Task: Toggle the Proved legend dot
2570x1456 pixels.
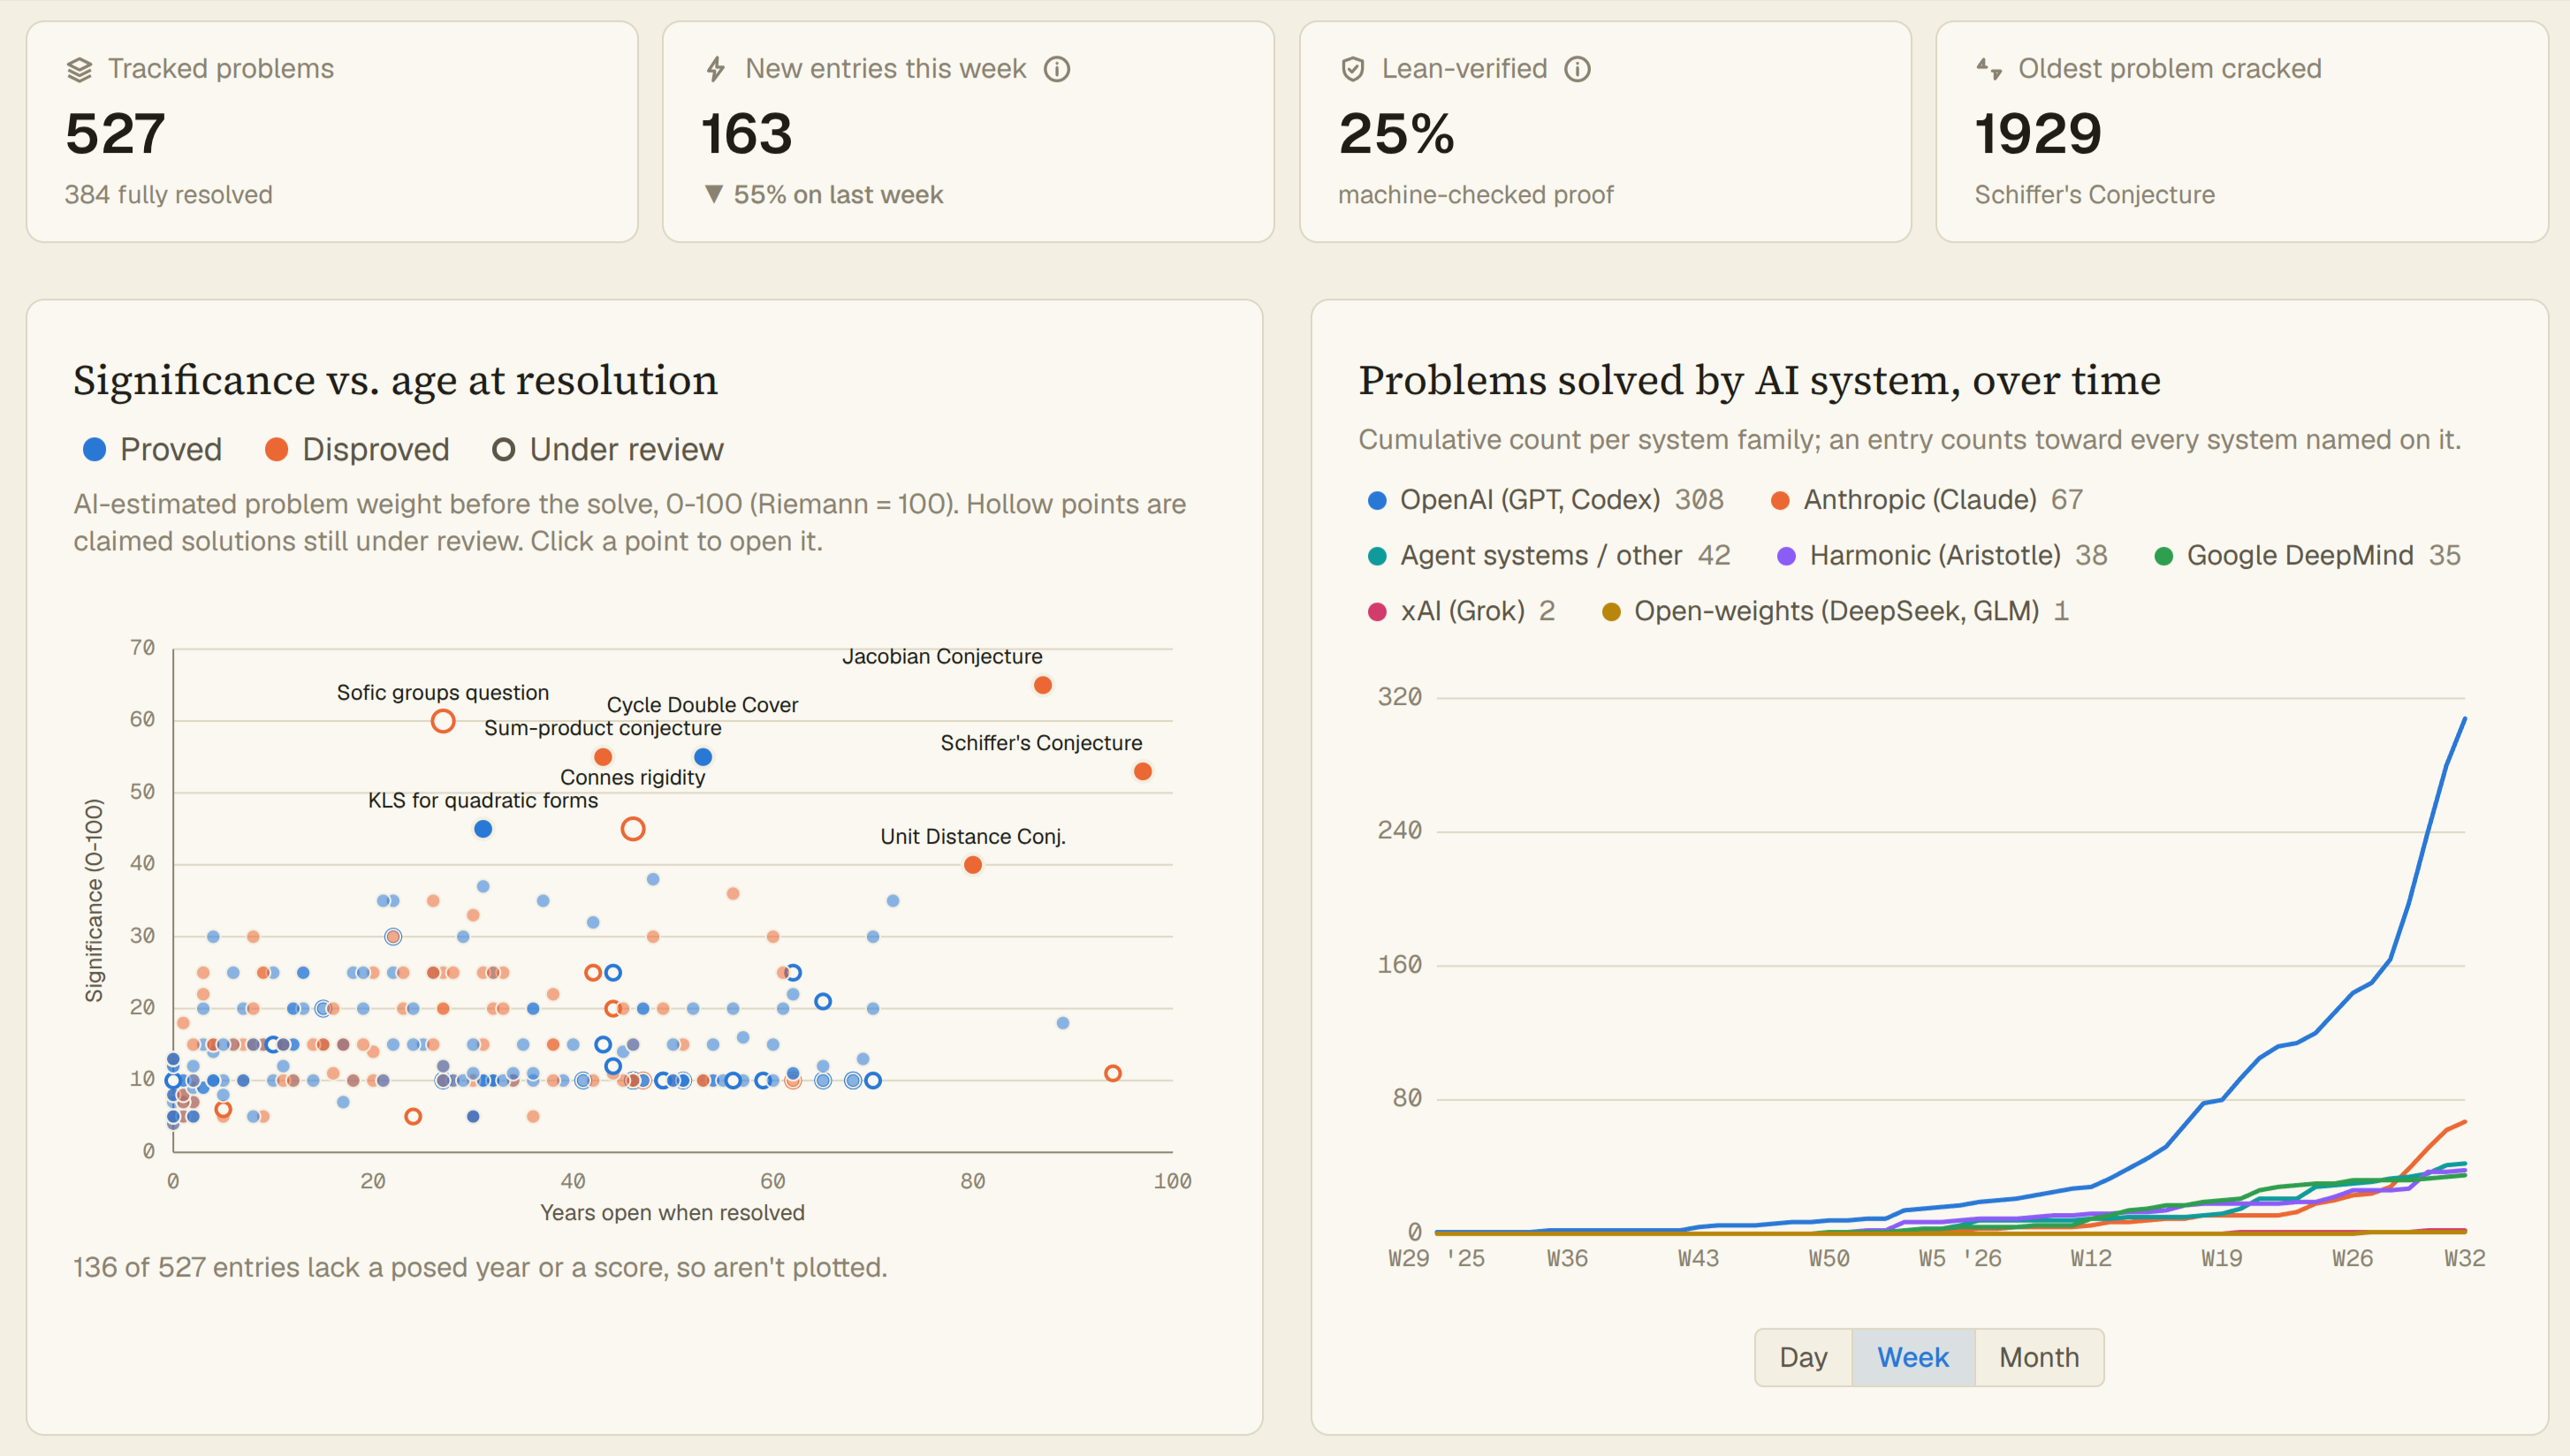Action: pos(94,450)
